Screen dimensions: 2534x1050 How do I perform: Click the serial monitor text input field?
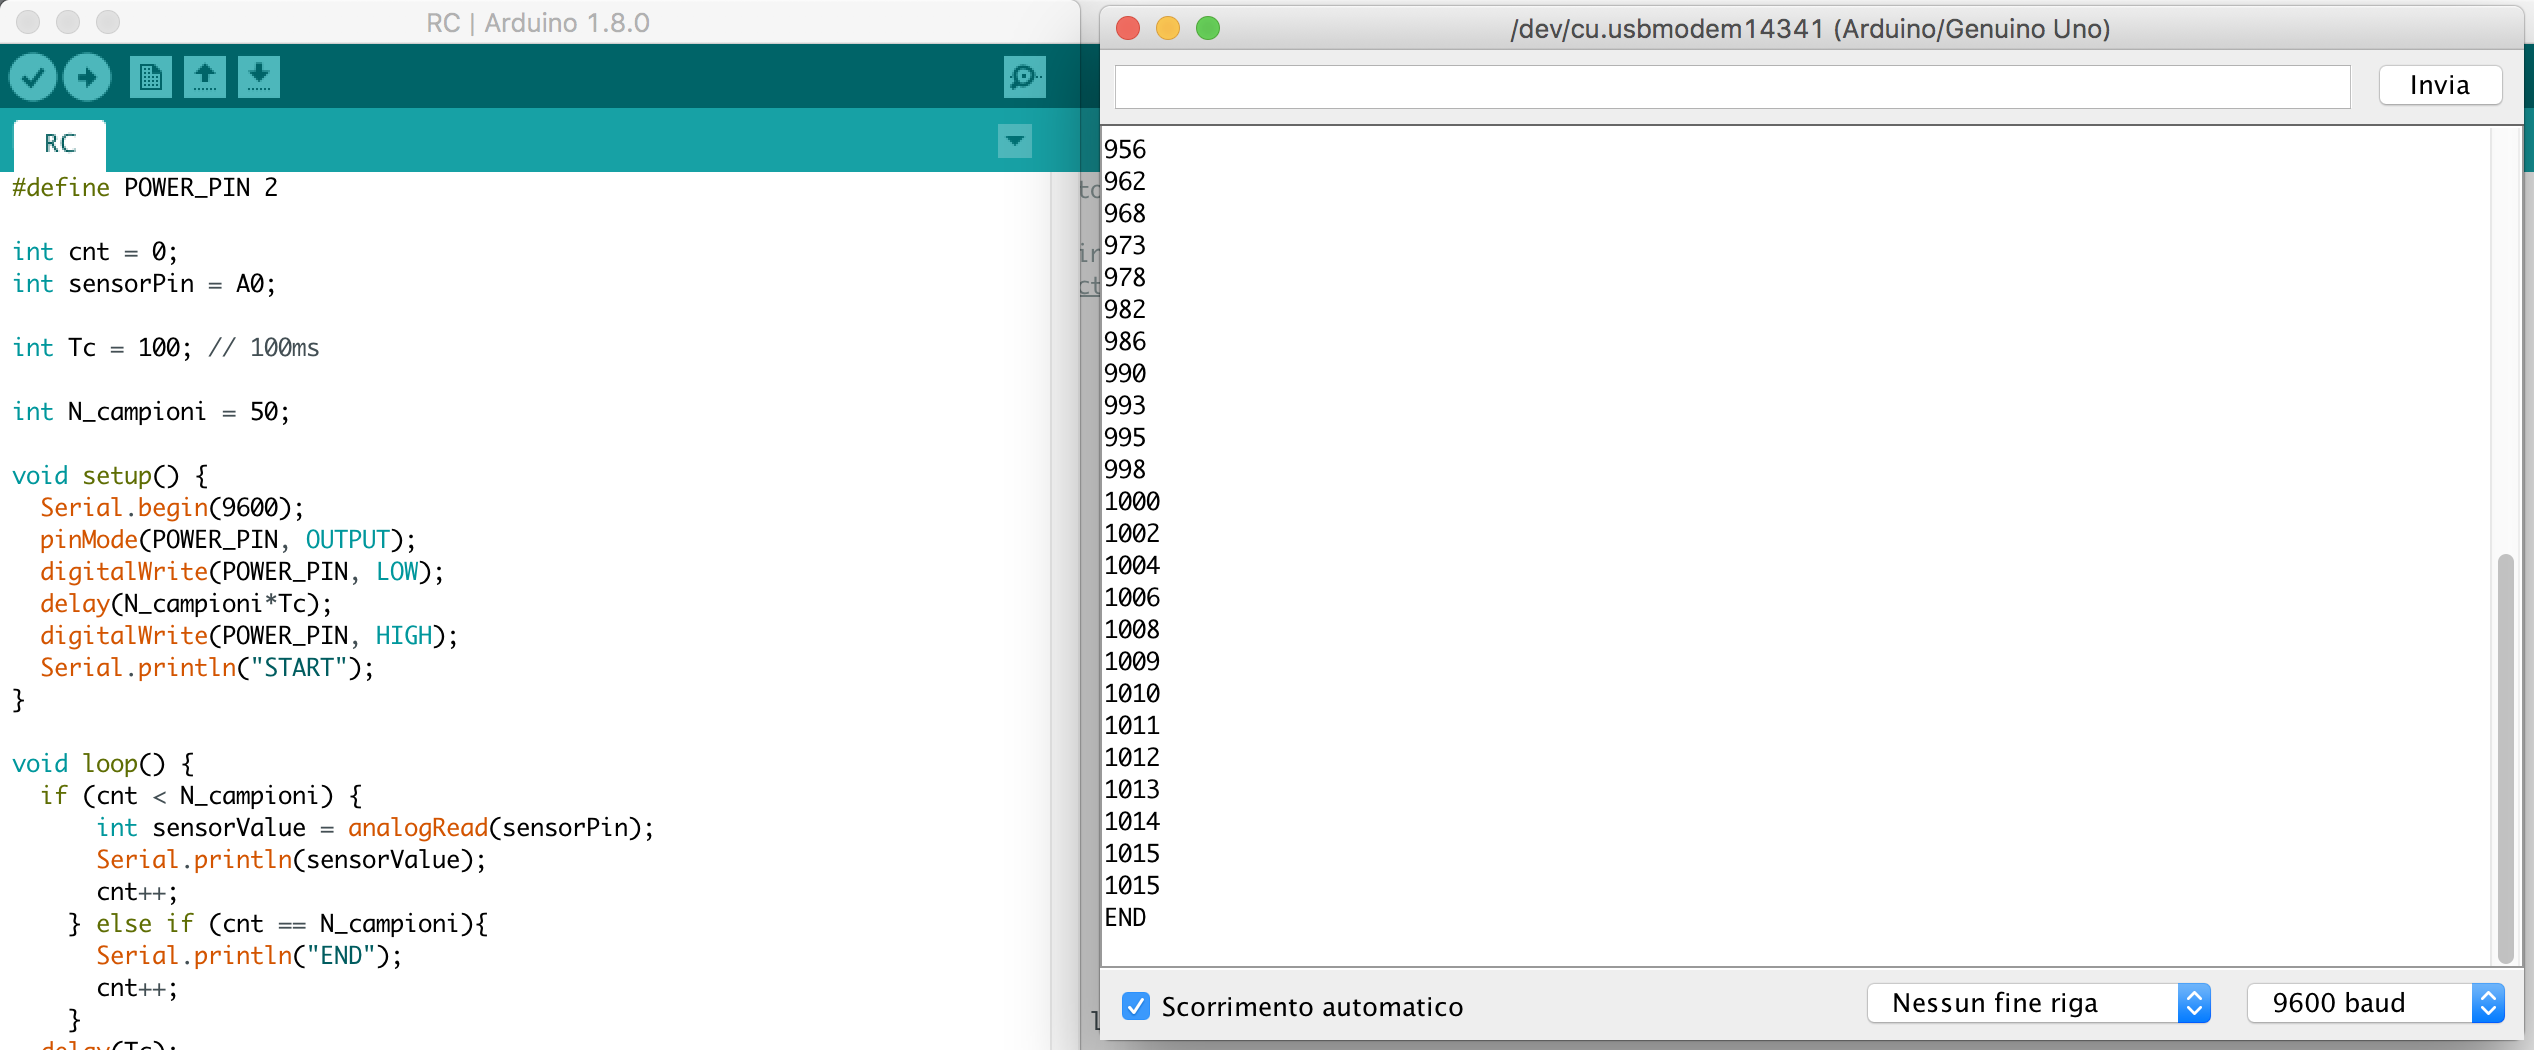tap(1731, 86)
